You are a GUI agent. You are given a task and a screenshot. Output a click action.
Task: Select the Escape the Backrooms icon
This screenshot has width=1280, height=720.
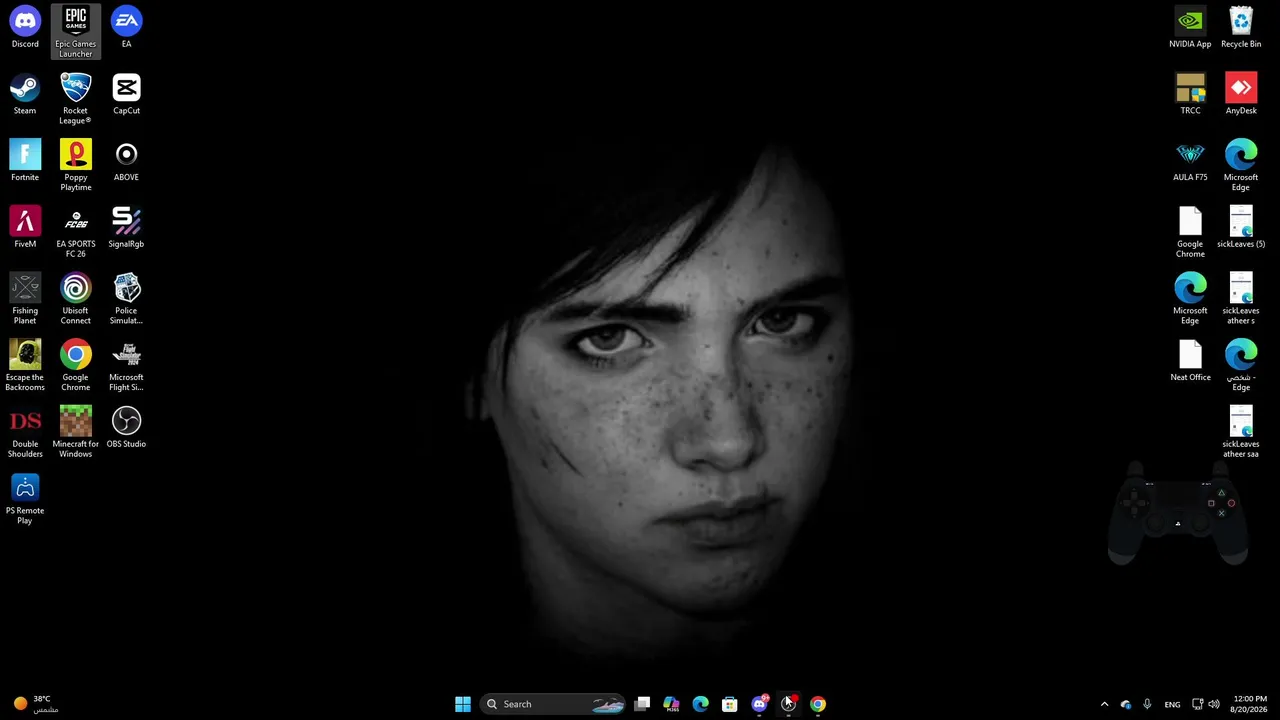[x=25, y=366]
